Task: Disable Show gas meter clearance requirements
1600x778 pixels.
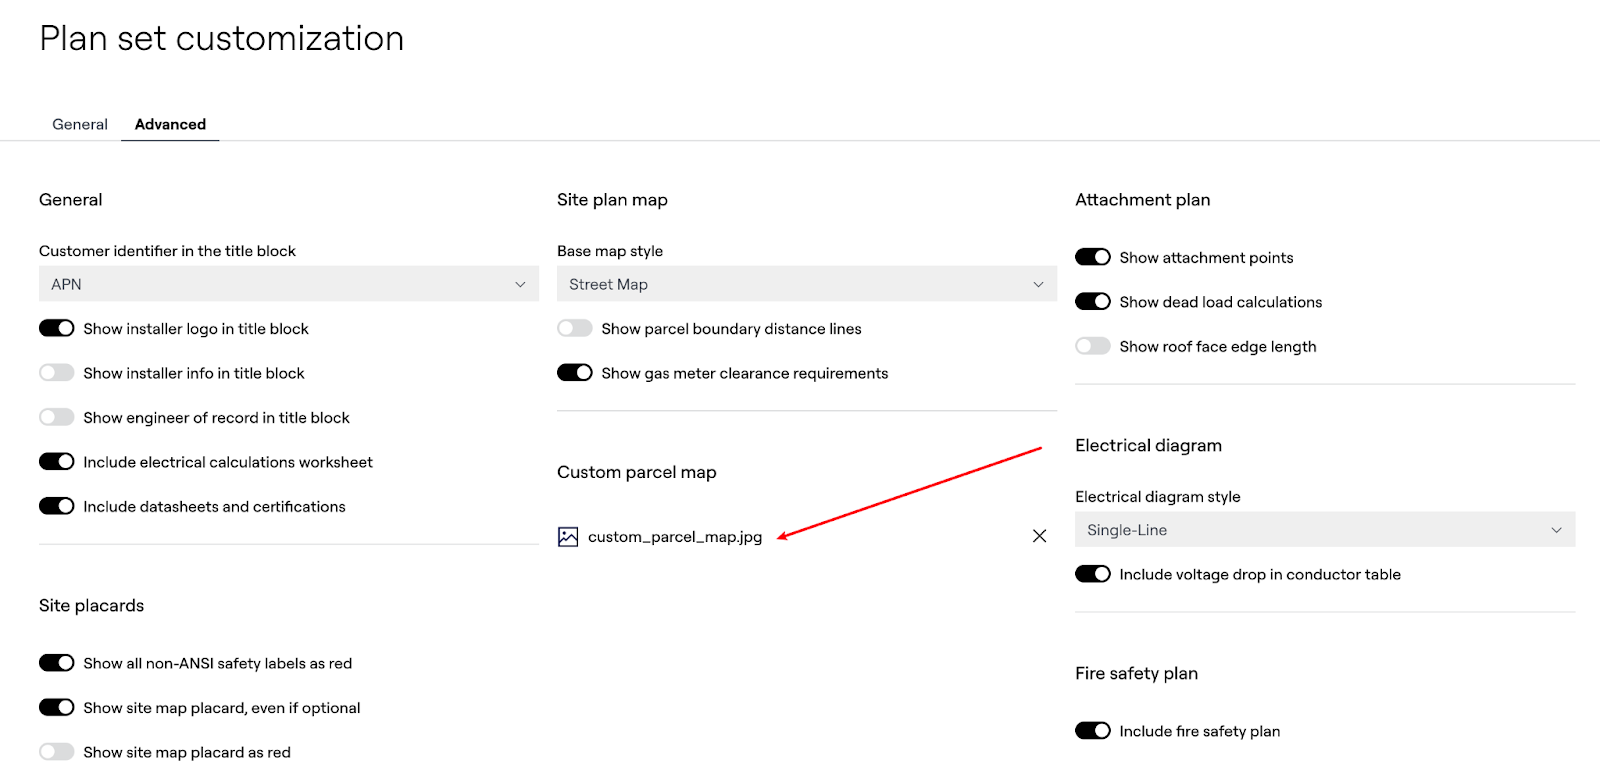Action: (575, 373)
